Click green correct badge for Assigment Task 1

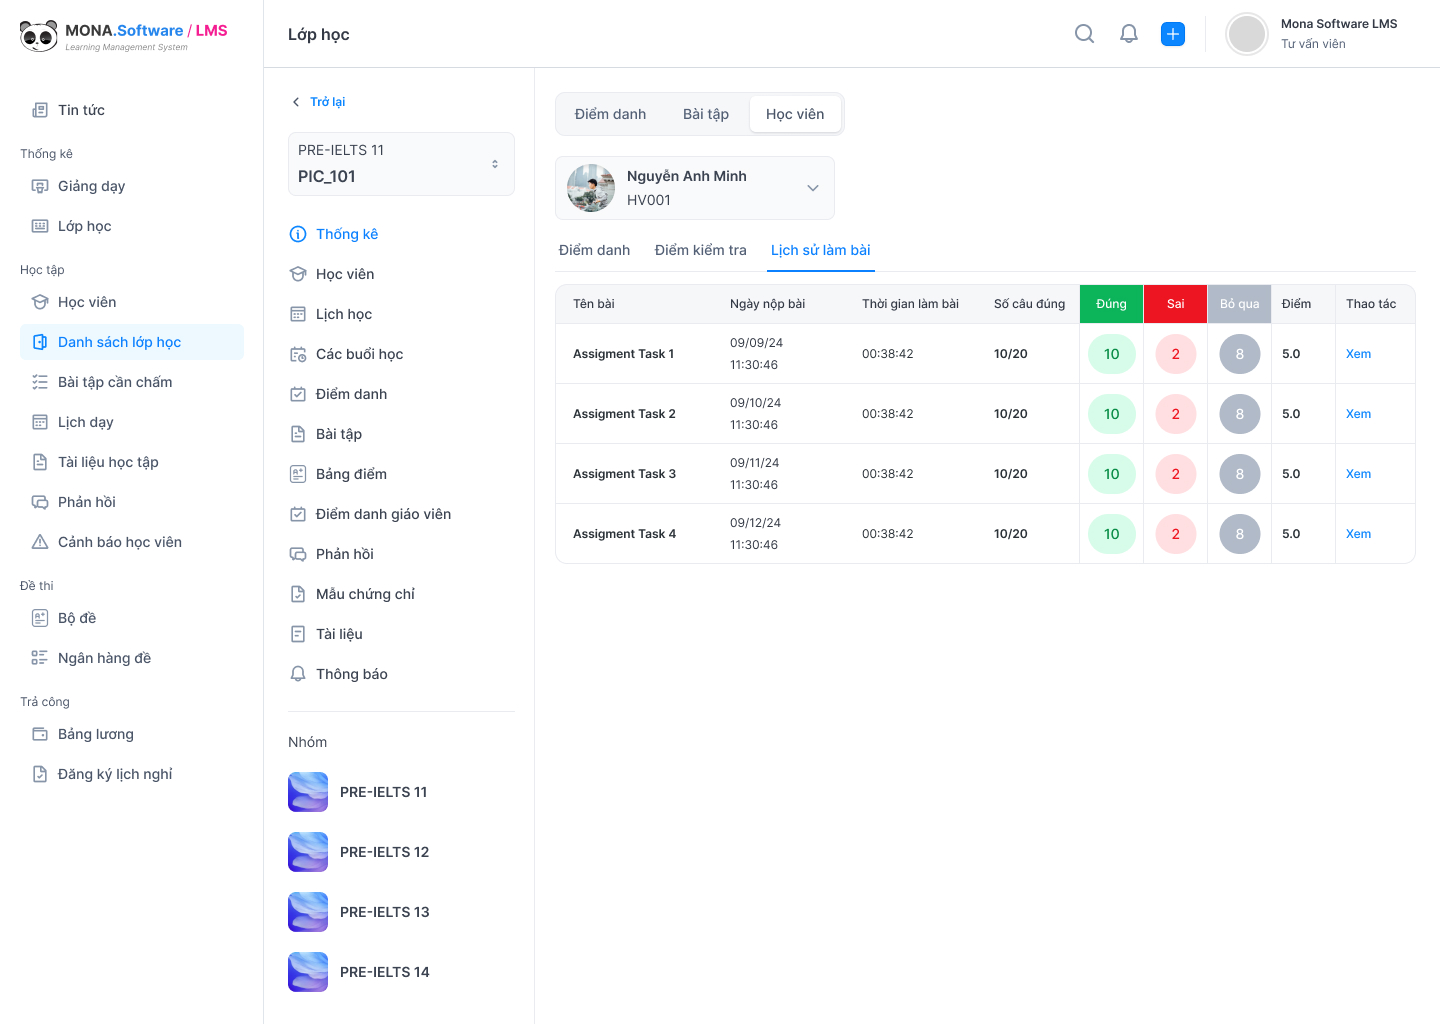point(1111,354)
